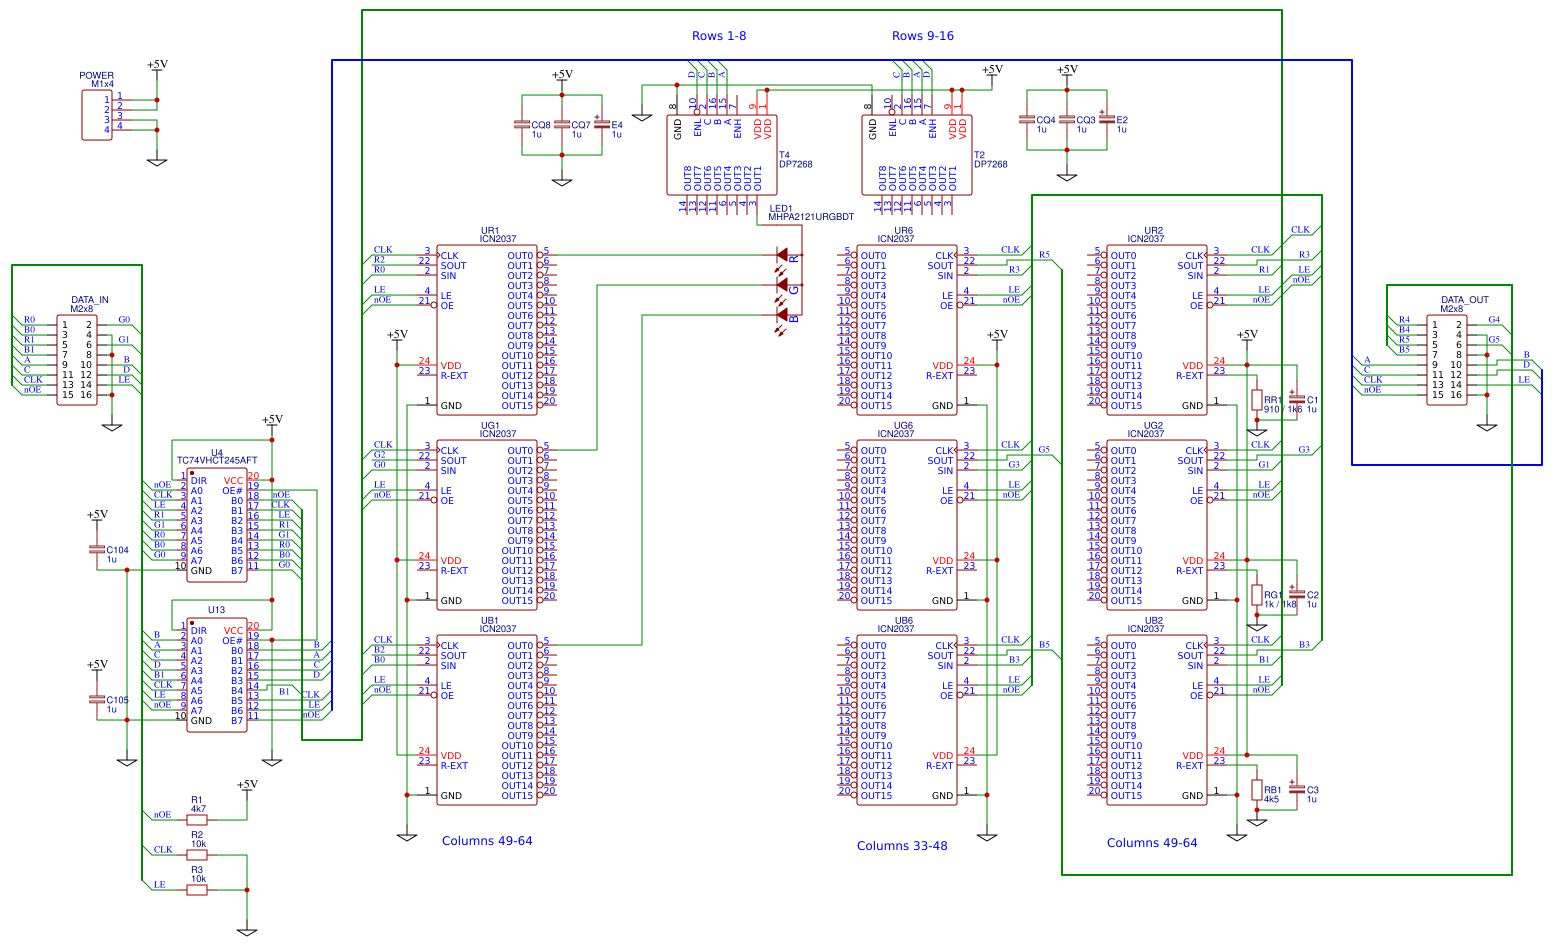Select the C3 capacitor label

click(1312, 790)
